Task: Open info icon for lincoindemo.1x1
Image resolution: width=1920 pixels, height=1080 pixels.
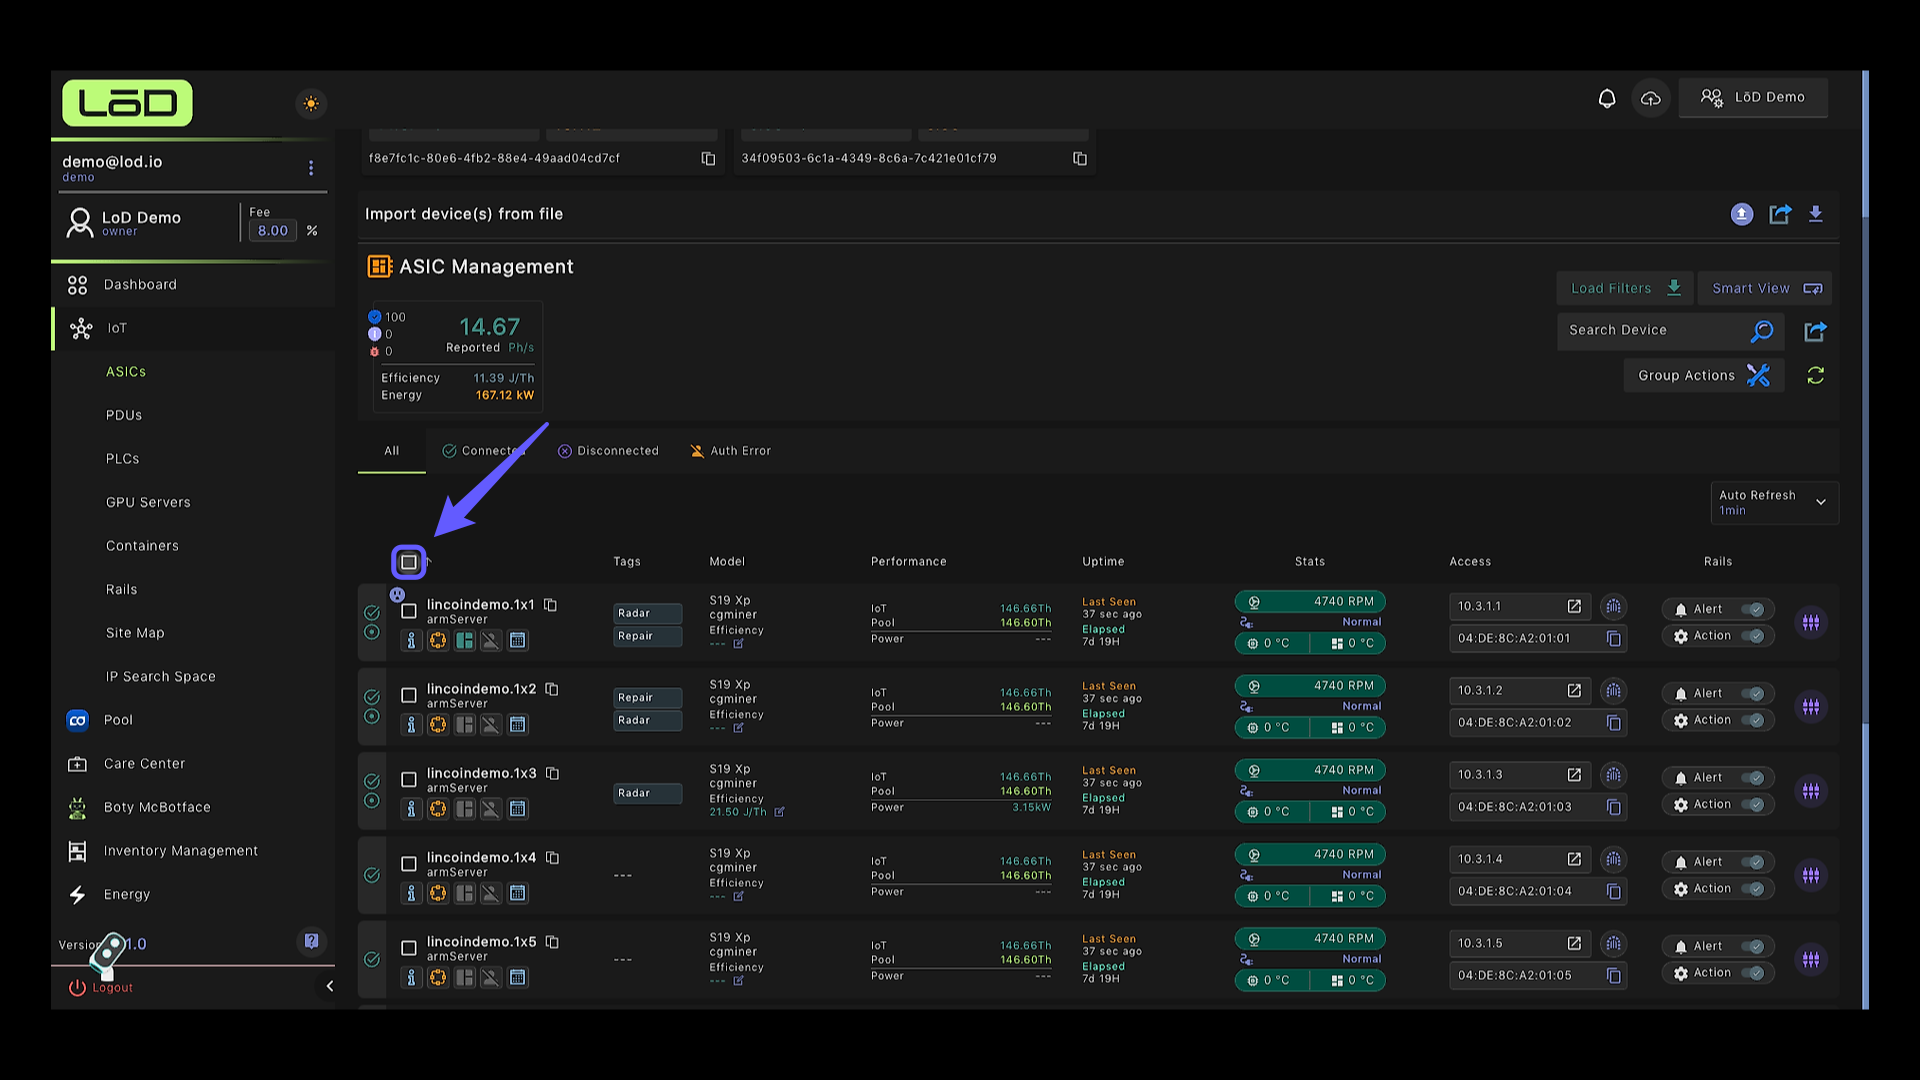Action: (x=411, y=640)
